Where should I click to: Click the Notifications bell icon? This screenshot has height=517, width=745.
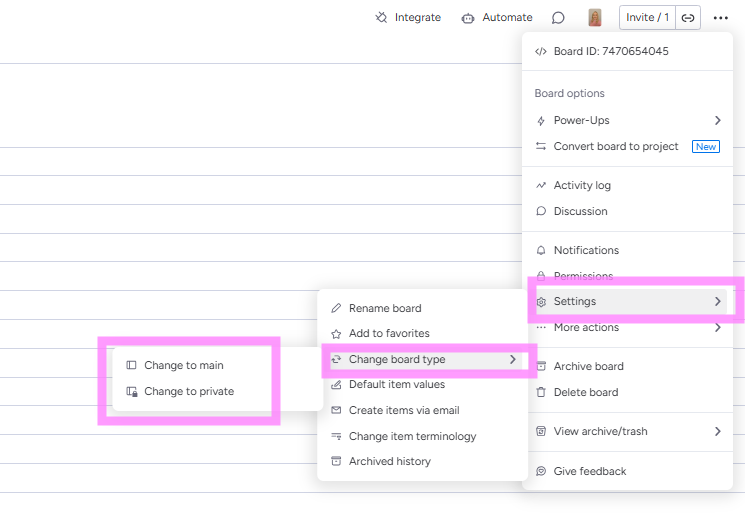(x=541, y=250)
